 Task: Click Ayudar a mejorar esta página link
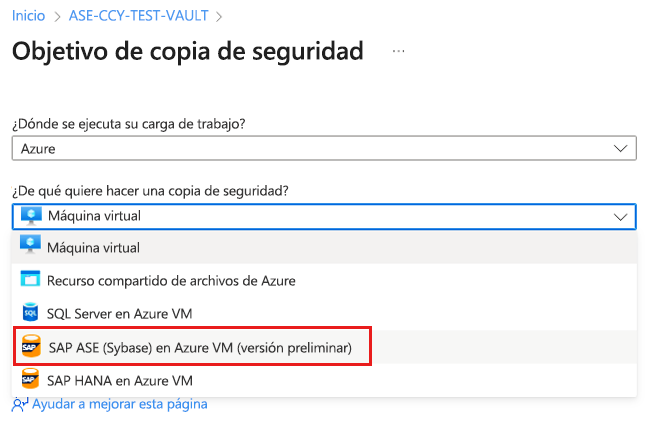pos(119,404)
